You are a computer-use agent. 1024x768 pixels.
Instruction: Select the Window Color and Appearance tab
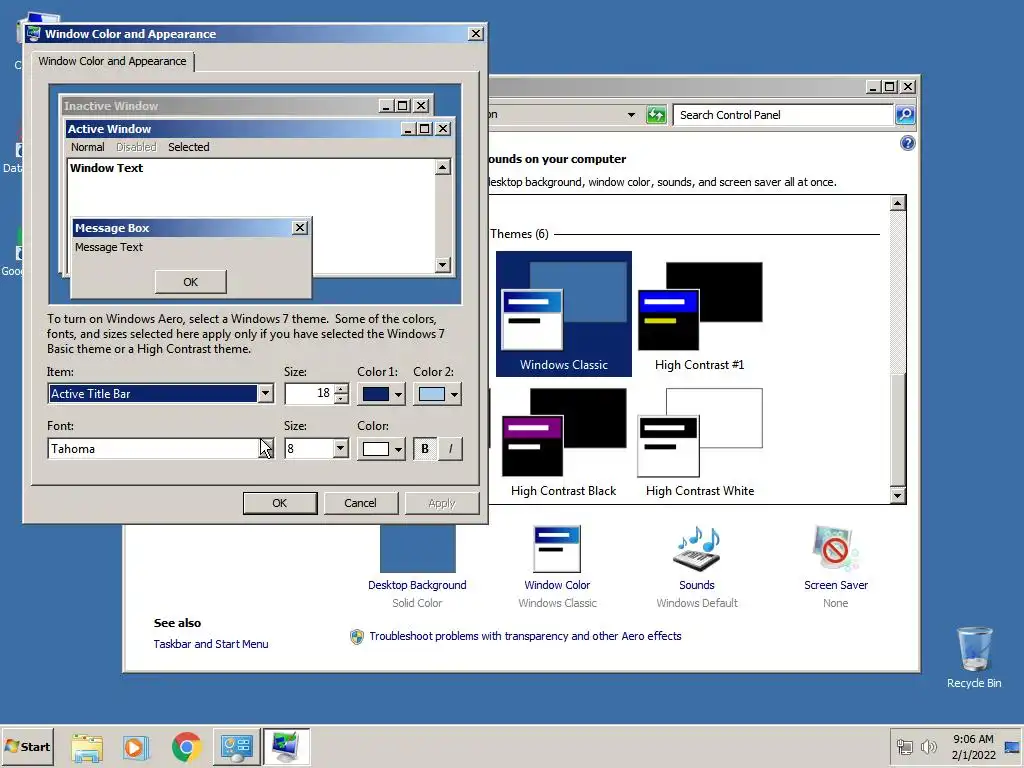pyautogui.click(x=112, y=61)
